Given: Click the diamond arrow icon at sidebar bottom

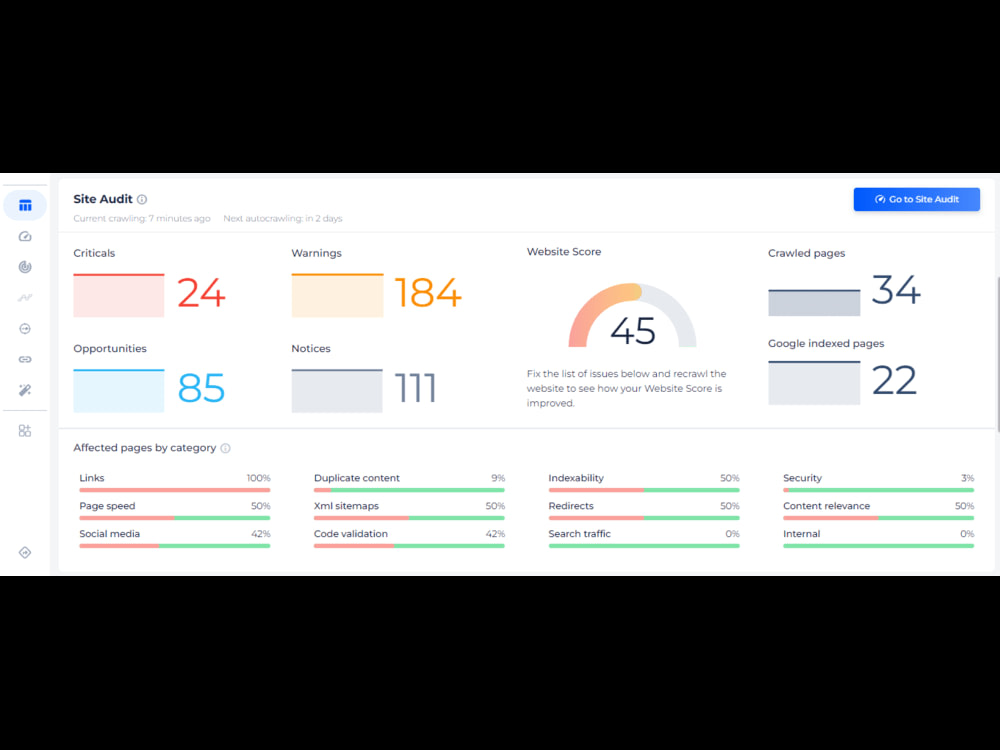Looking at the screenshot, I should pyautogui.click(x=25, y=552).
